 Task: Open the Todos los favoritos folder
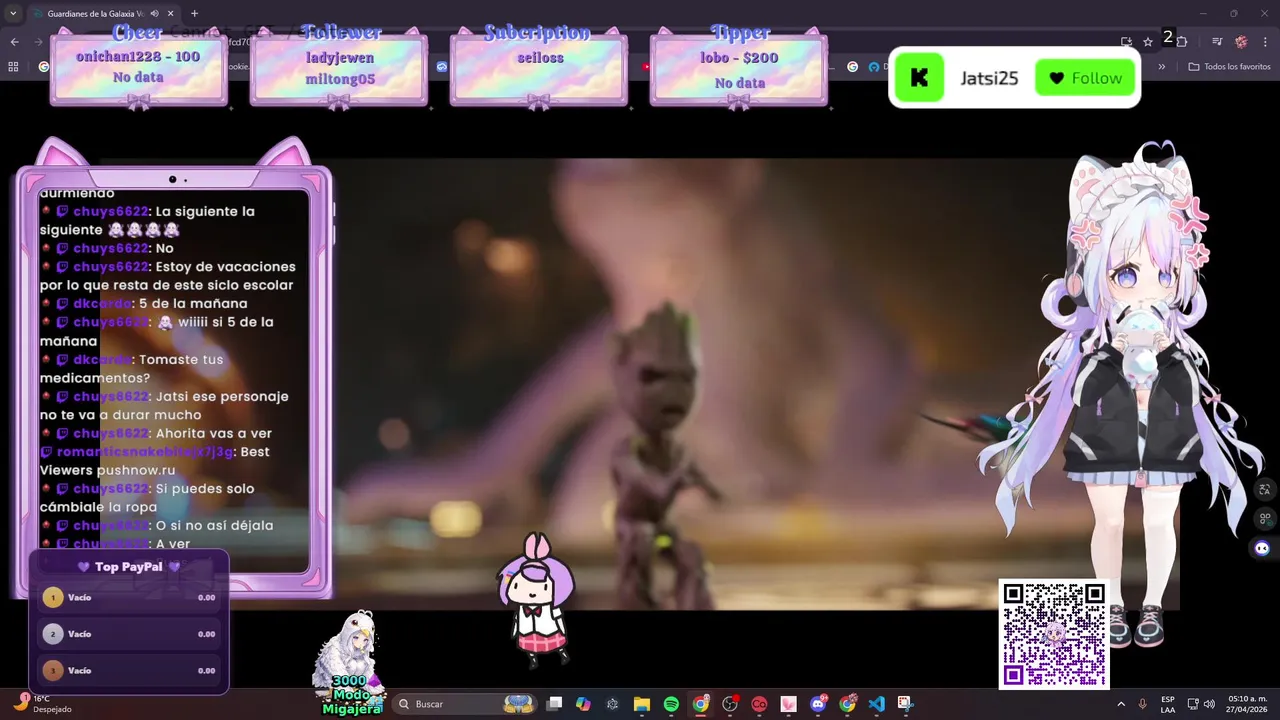pyautogui.click(x=1229, y=67)
